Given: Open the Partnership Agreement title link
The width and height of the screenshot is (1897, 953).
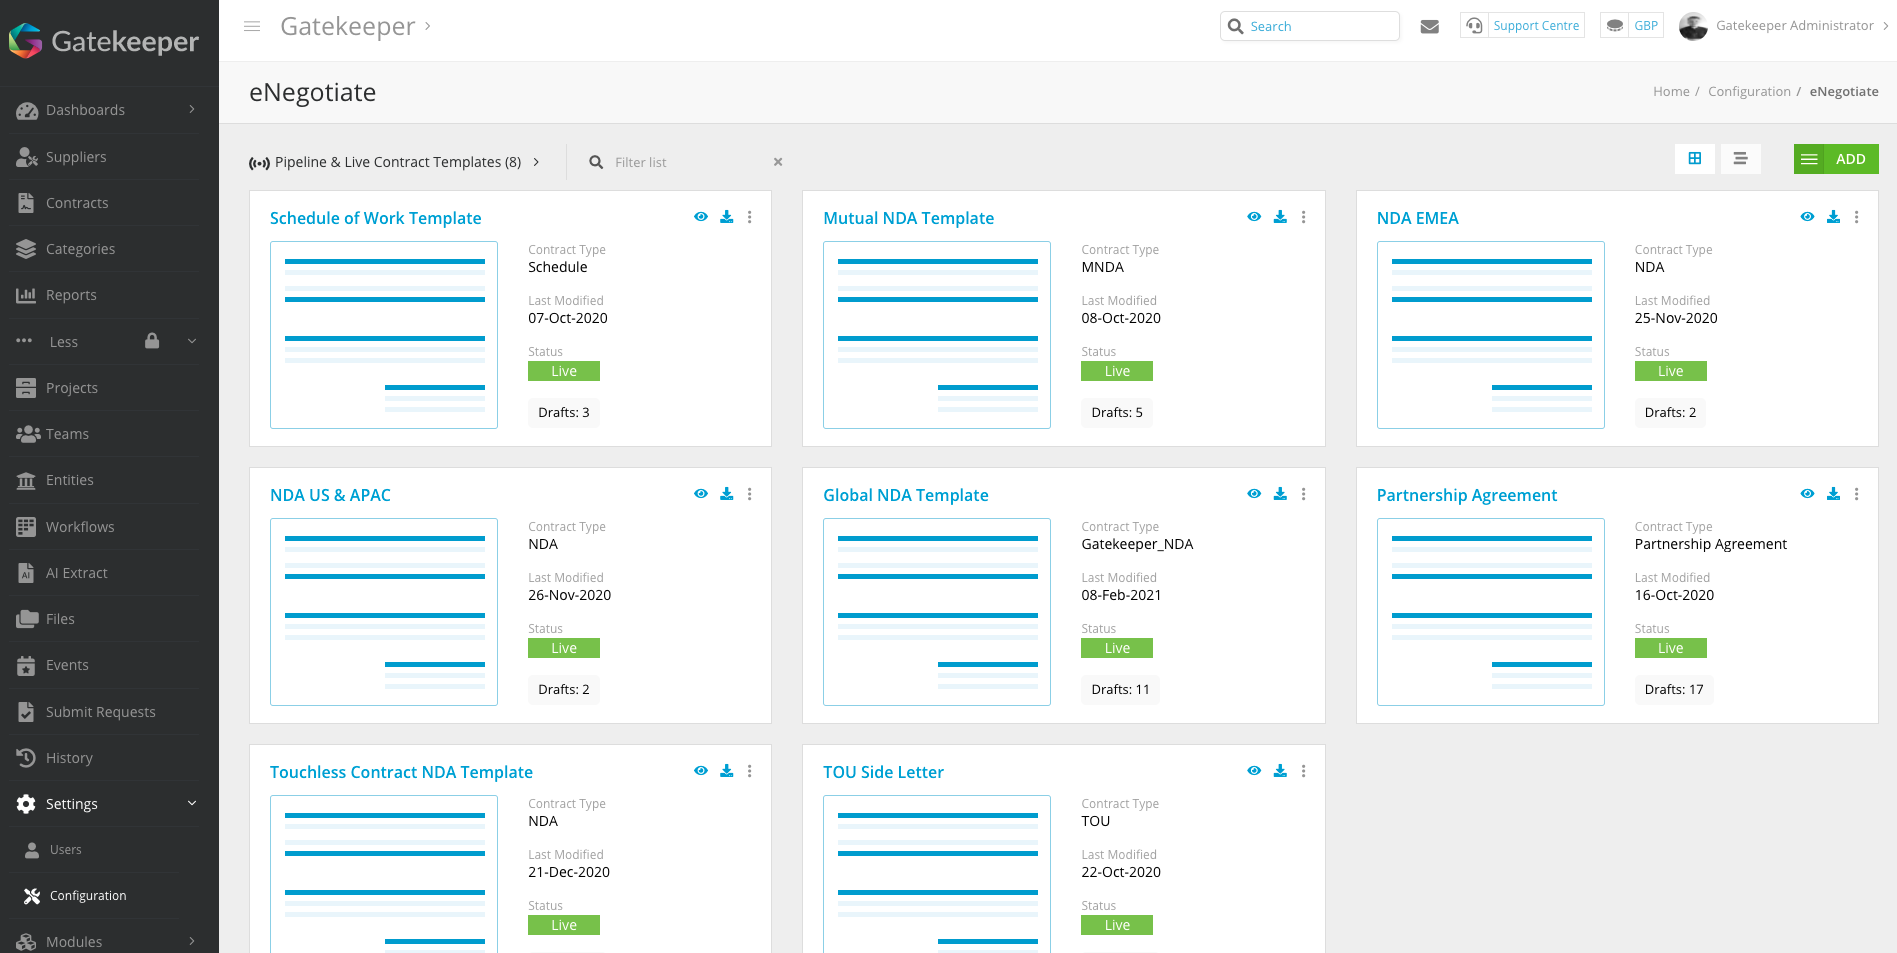Looking at the screenshot, I should pyautogui.click(x=1467, y=495).
